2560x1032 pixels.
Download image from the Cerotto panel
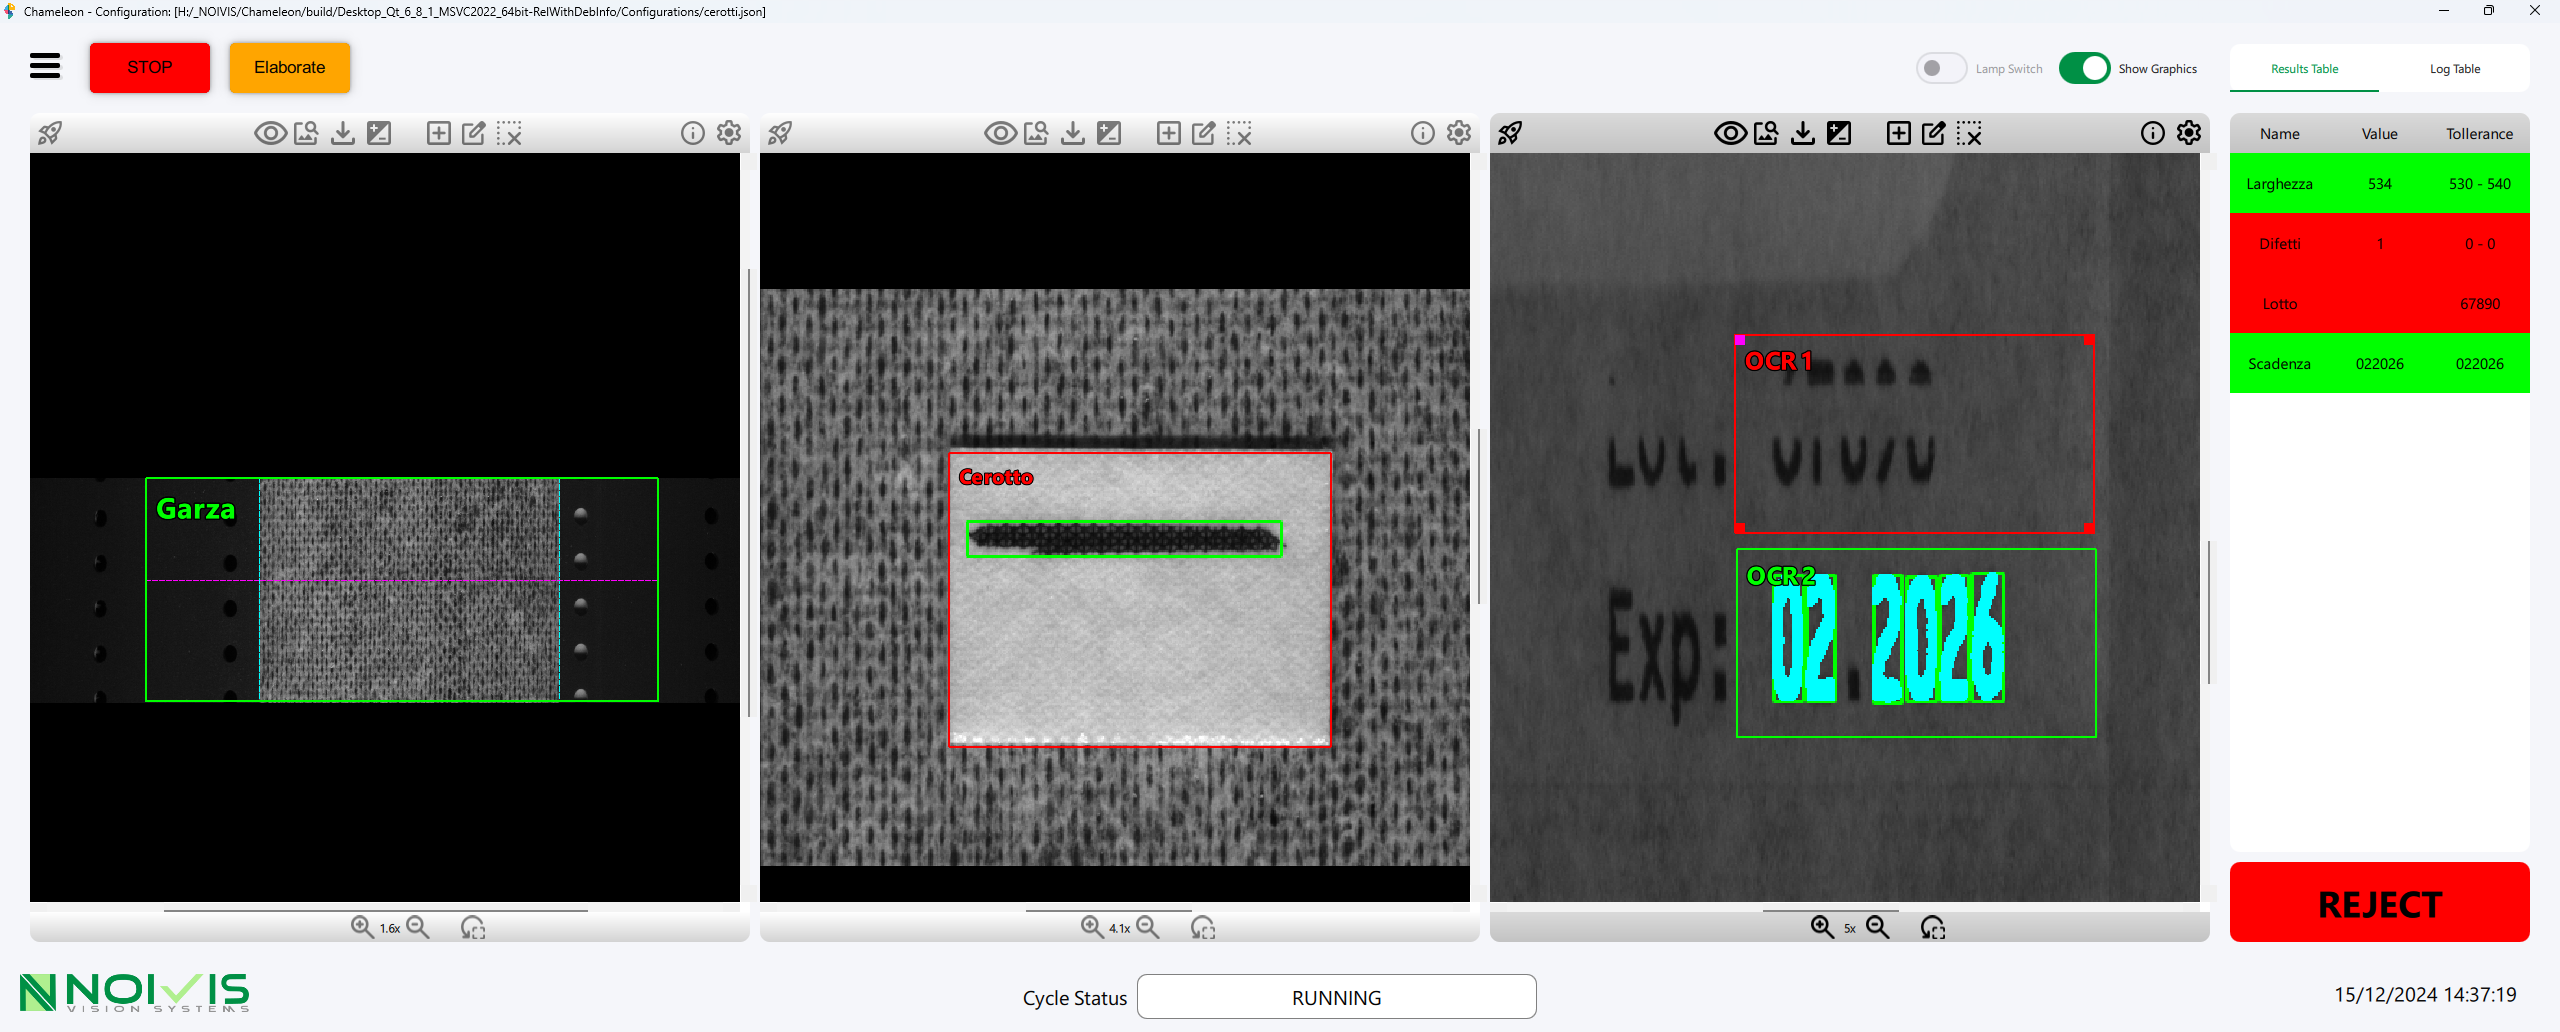point(1073,133)
